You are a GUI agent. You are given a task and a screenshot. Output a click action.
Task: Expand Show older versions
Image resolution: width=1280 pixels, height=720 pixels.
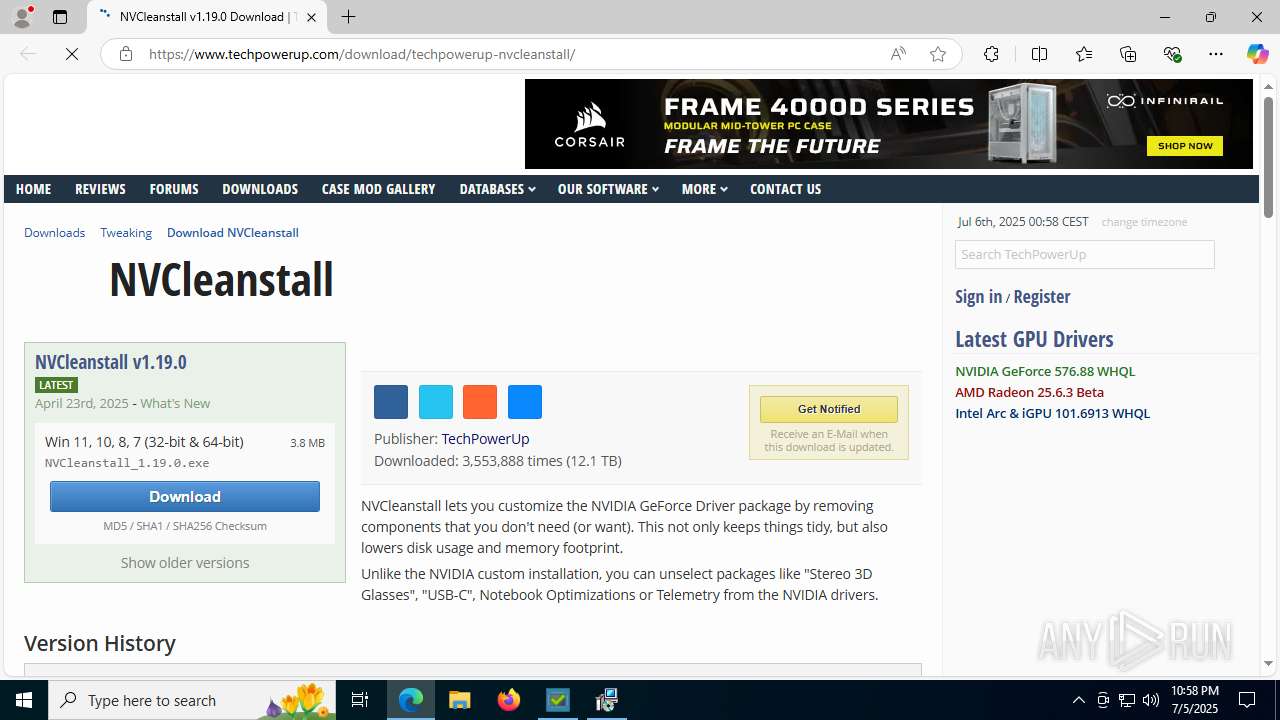[185, 563]
